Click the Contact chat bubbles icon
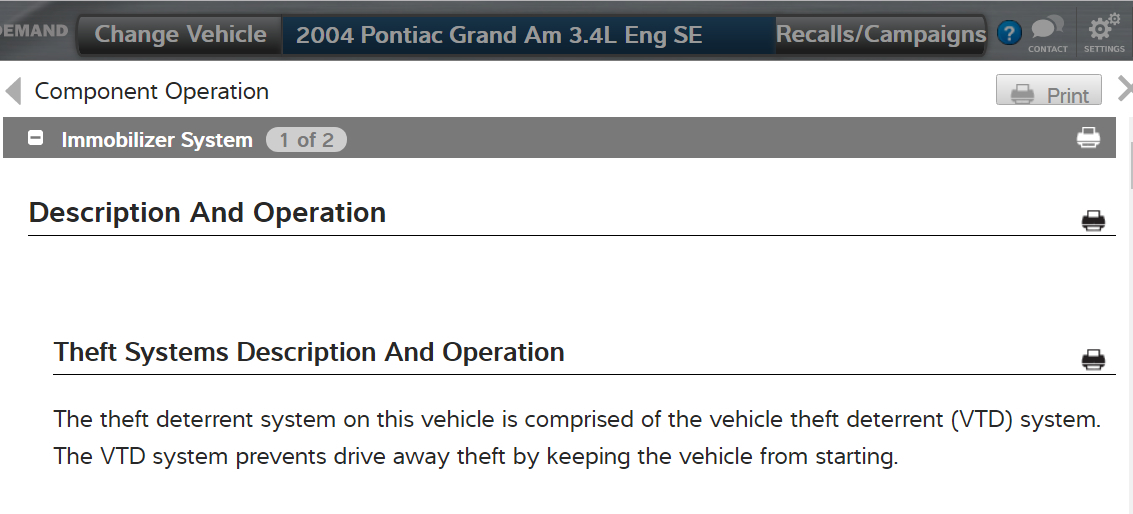This screenshot has width=1133, height=514. pos(1047,32)
